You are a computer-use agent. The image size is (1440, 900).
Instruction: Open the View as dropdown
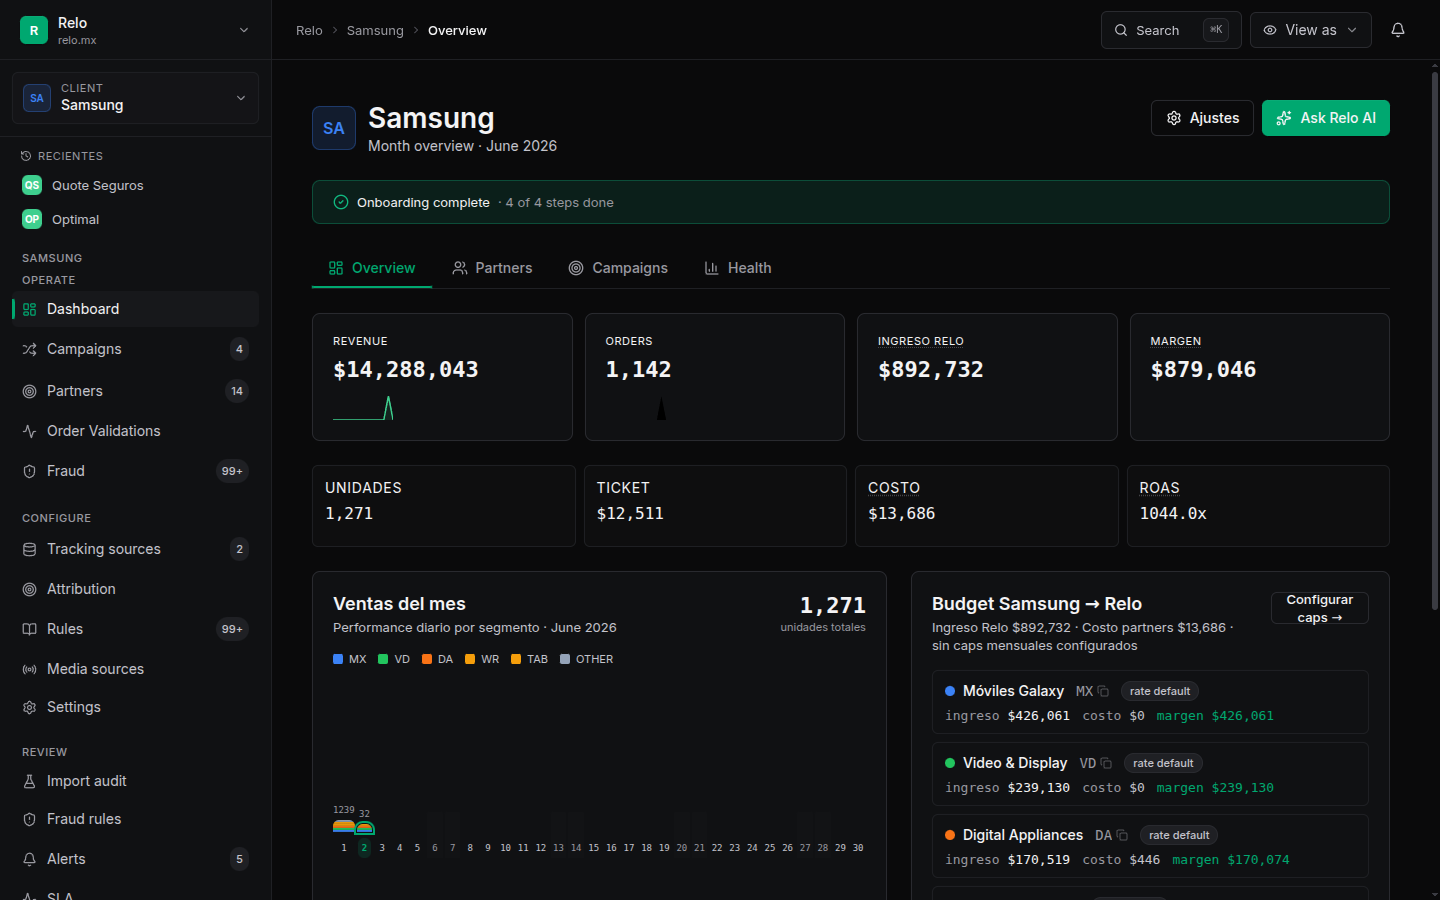pos(1310,30)
